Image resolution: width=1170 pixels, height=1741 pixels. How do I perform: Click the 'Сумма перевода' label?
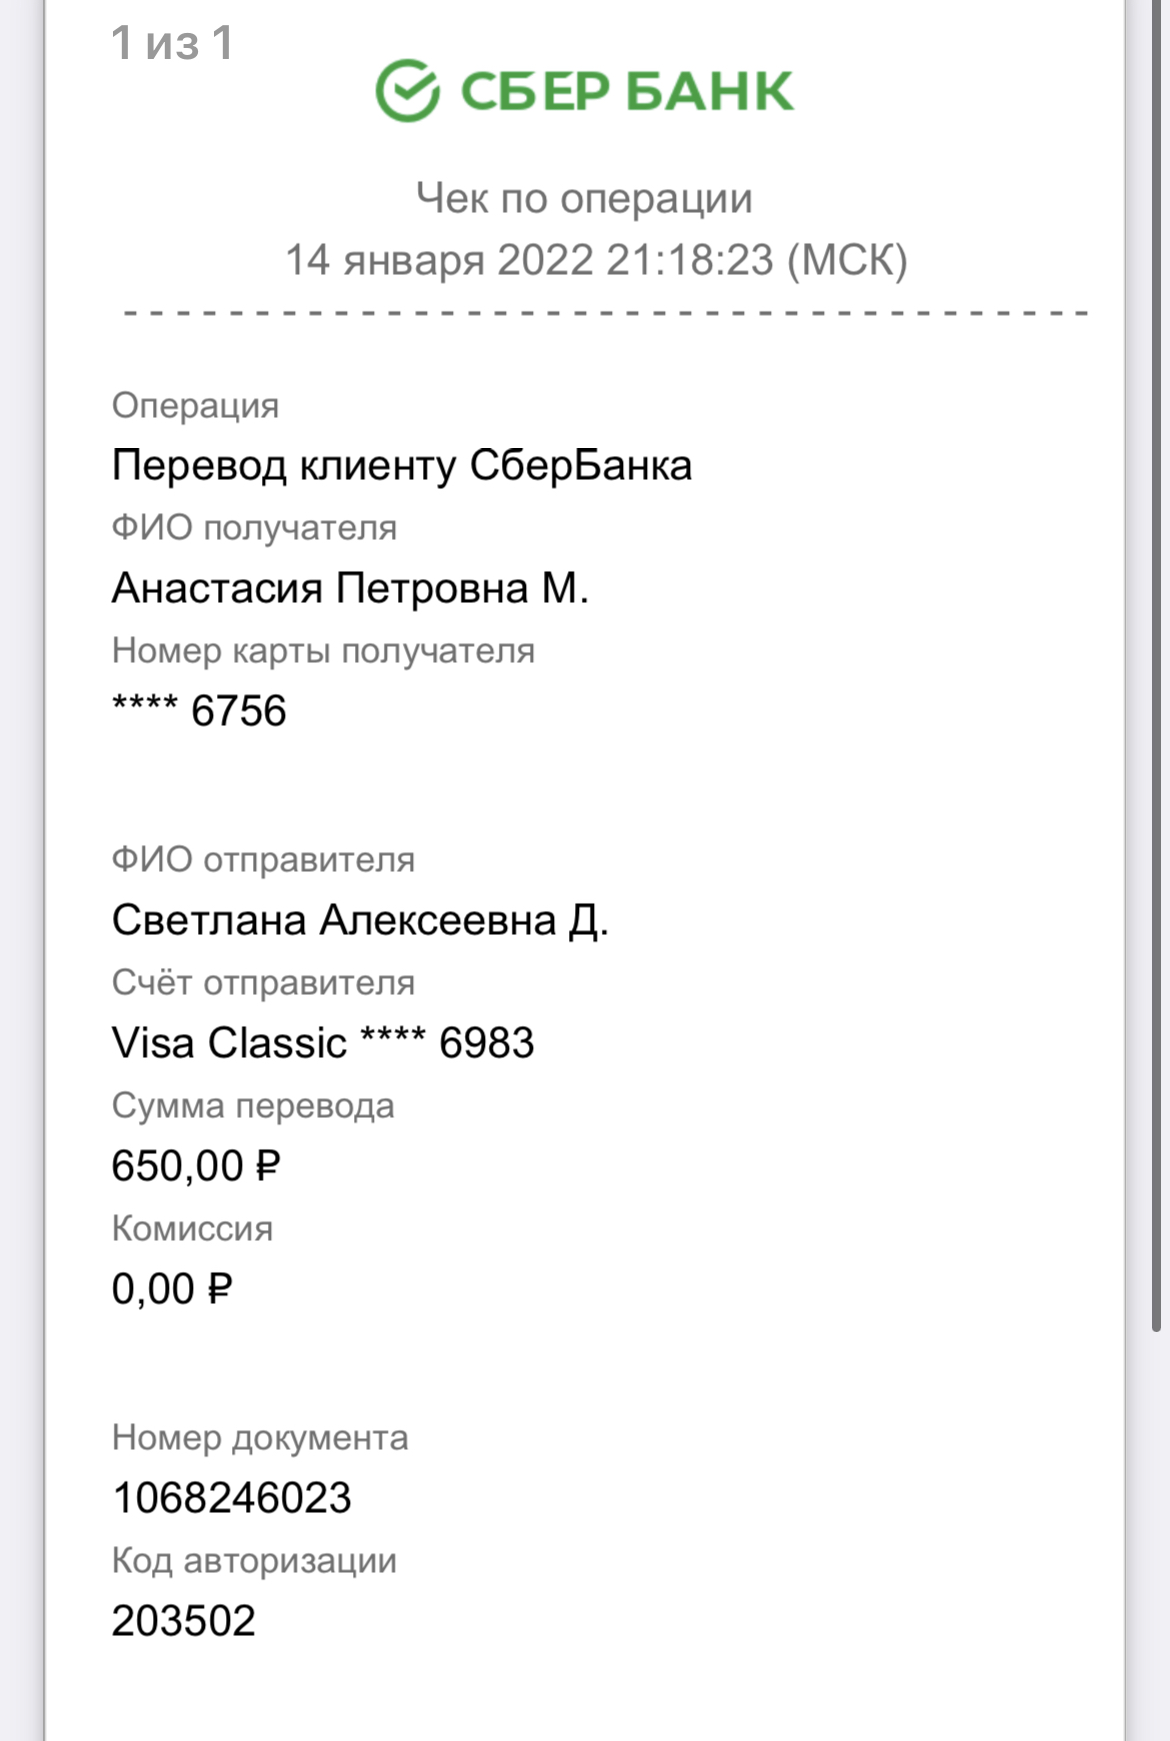[x=253, y=1106]
